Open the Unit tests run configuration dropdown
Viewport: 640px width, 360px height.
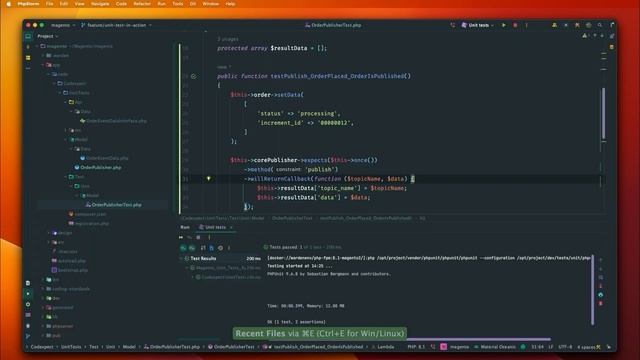[478, 25]
